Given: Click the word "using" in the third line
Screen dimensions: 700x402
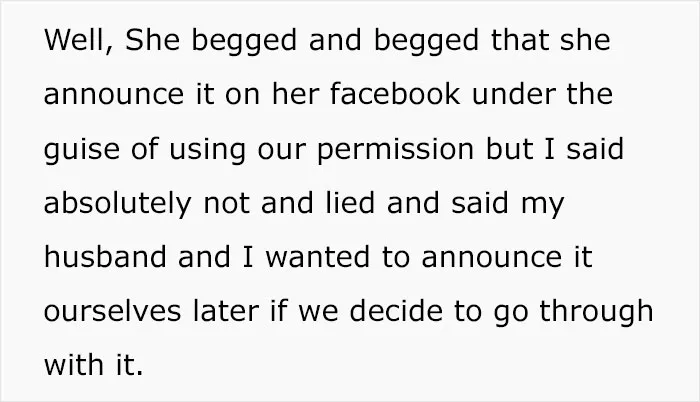Looking at the screenshot, I should click(208, 151).
